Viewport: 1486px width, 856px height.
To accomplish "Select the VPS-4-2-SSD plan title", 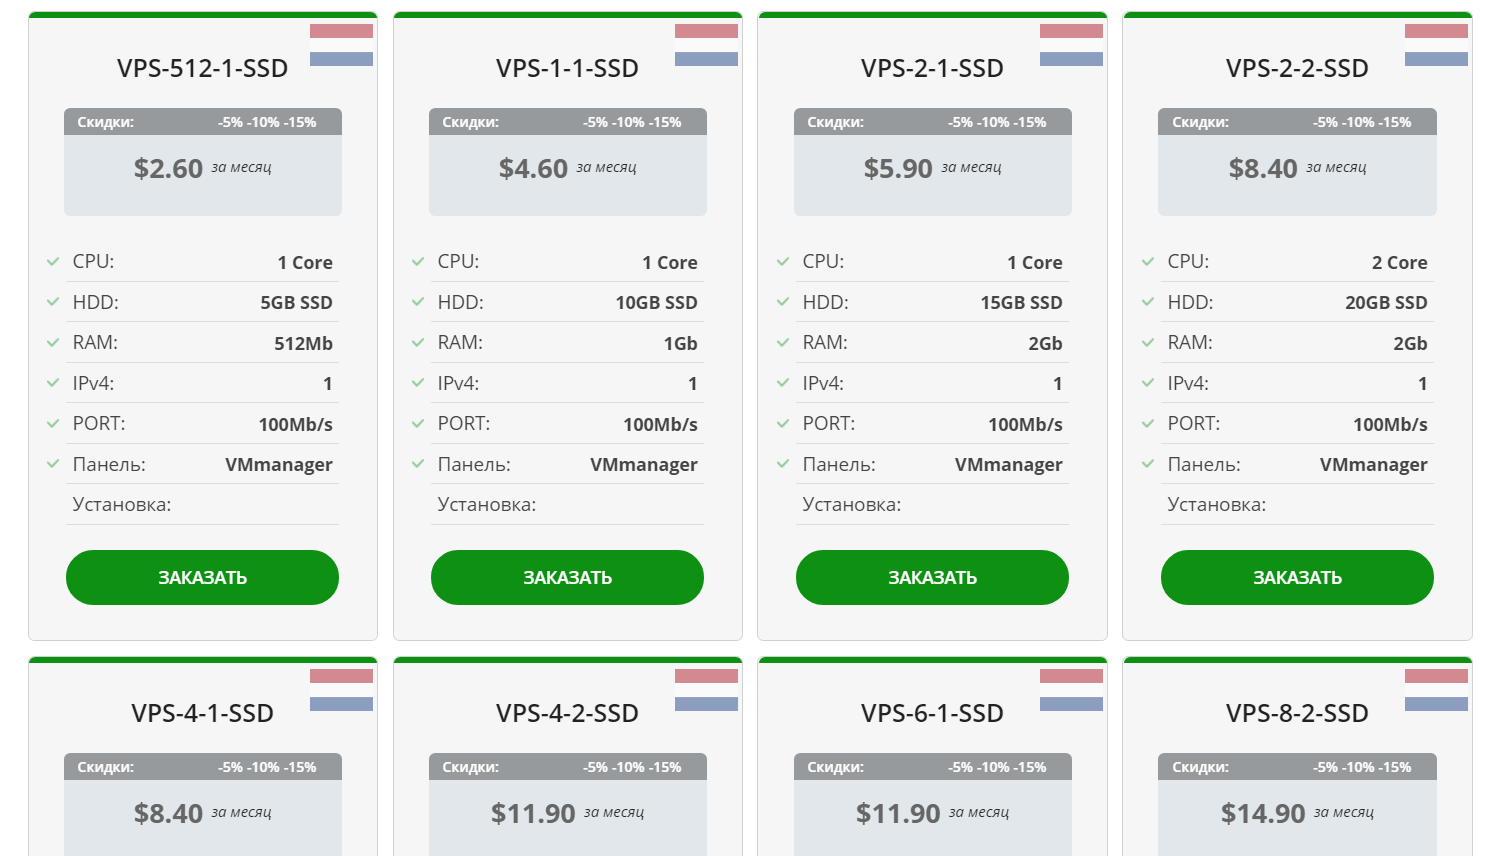I will [567, 713].
